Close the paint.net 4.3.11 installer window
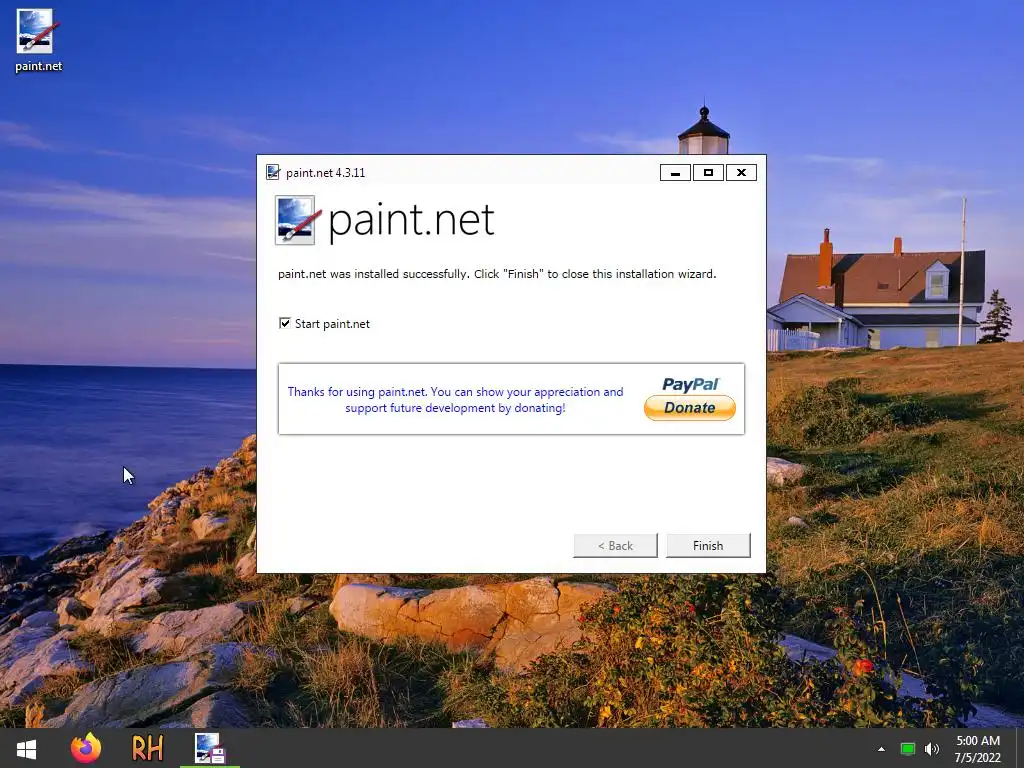1024x768 pixels. [741, 172]
